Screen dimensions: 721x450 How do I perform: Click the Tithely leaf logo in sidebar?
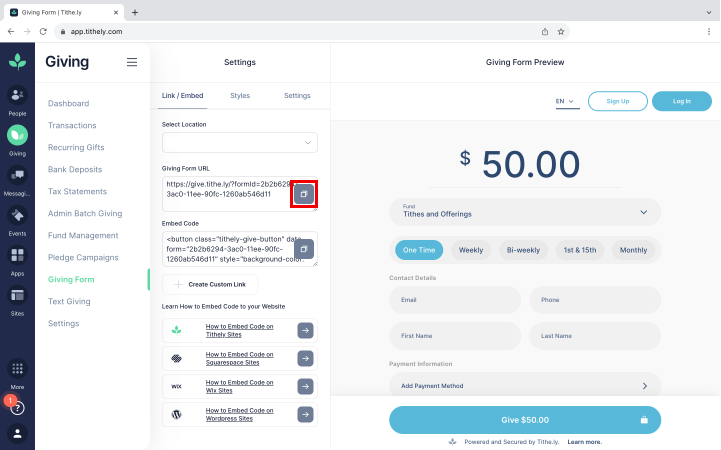point(17,62)
